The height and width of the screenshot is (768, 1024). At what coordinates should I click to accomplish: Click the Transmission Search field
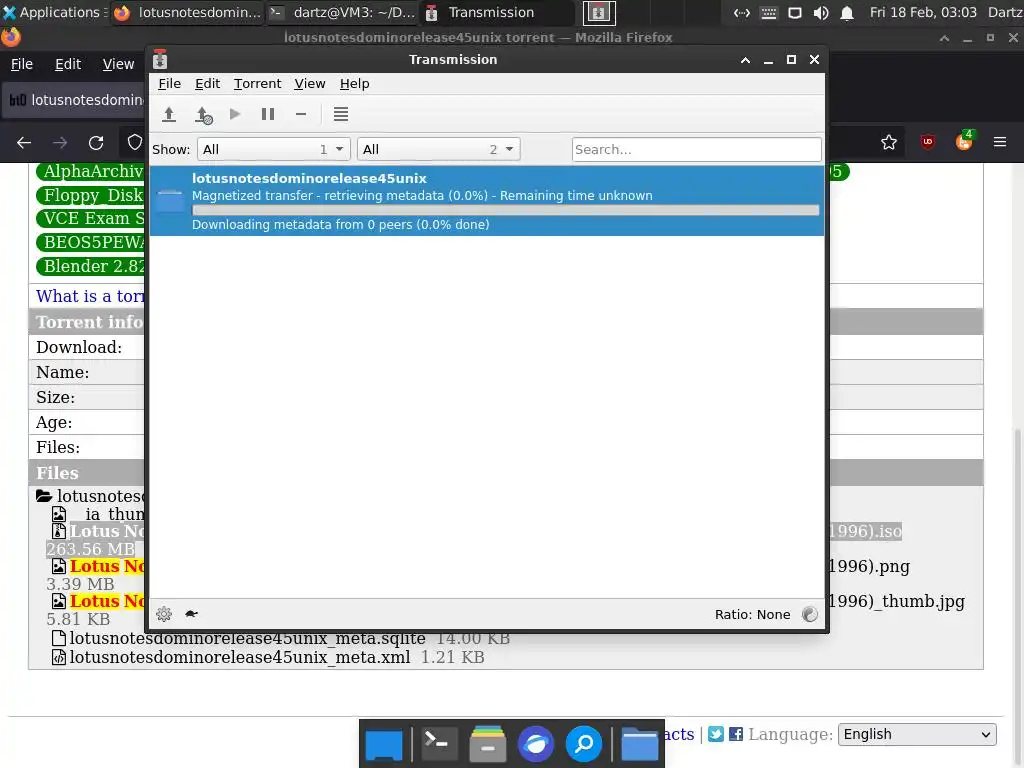(x=696, y=150)
